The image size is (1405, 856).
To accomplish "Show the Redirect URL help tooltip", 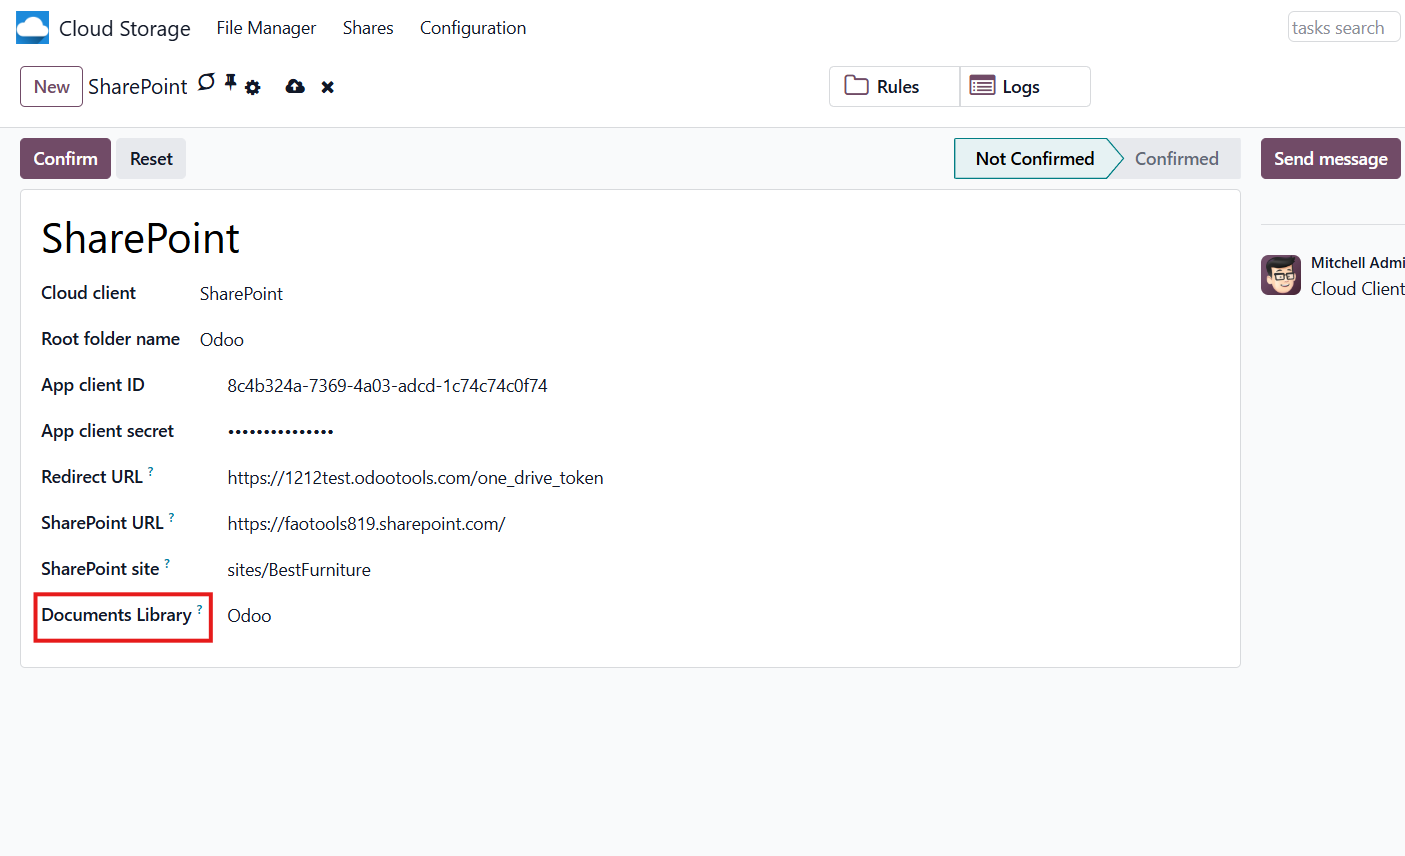I will 151,471.
